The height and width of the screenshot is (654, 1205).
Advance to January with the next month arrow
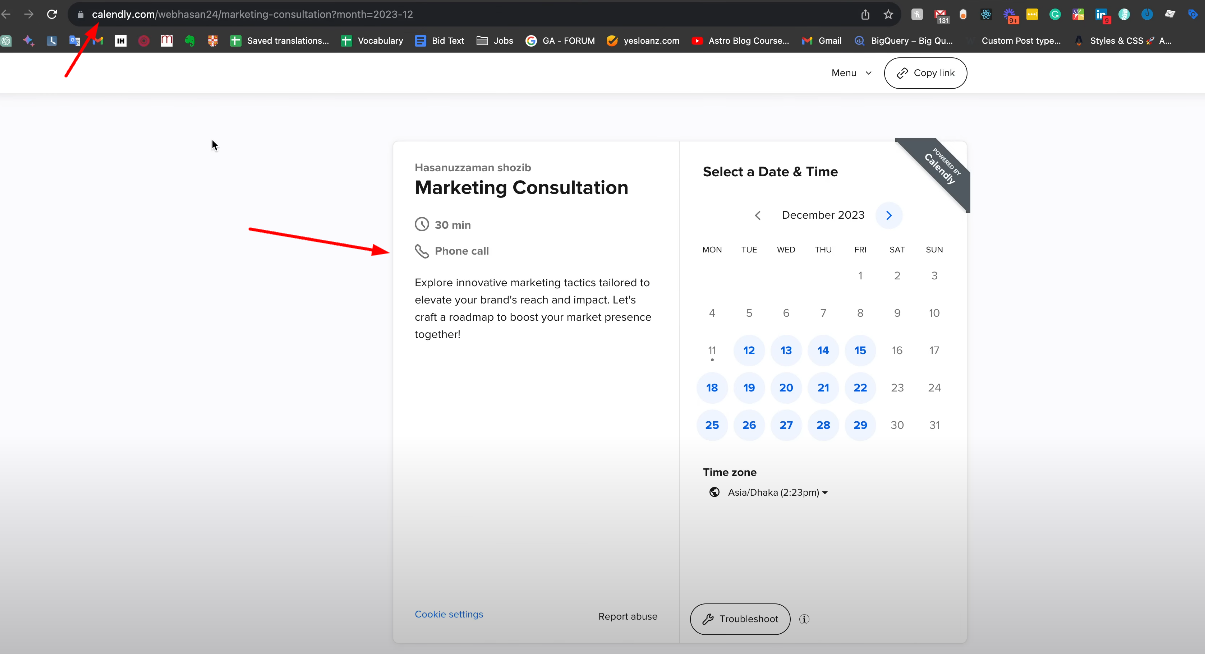(888, 214)
